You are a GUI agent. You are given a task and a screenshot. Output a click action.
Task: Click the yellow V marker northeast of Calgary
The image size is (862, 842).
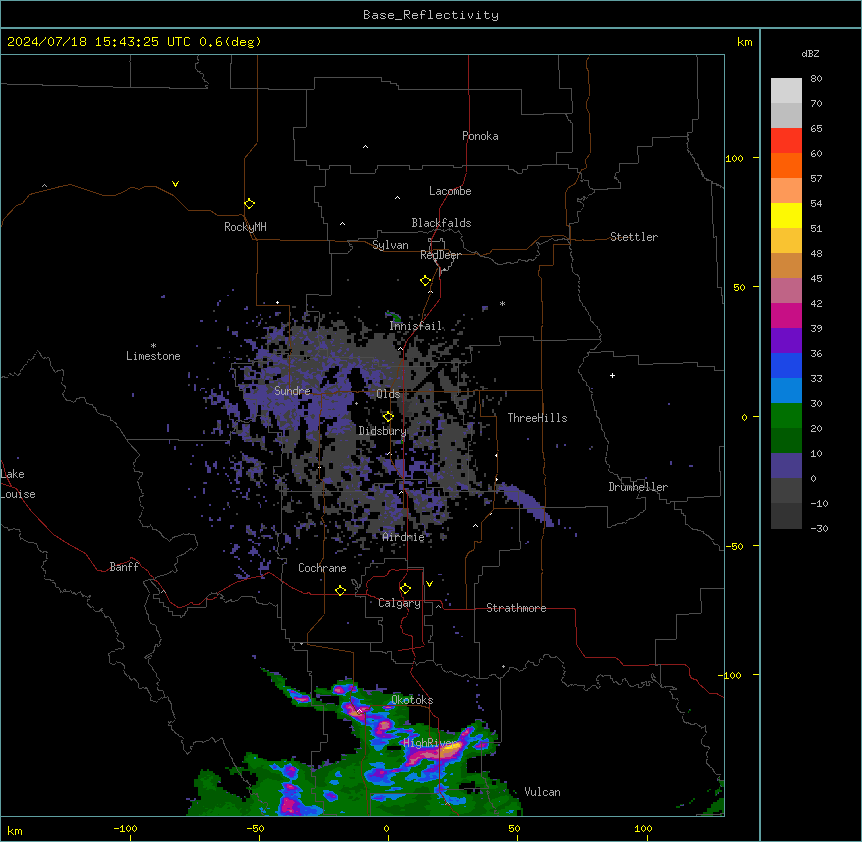click(429, 584)
